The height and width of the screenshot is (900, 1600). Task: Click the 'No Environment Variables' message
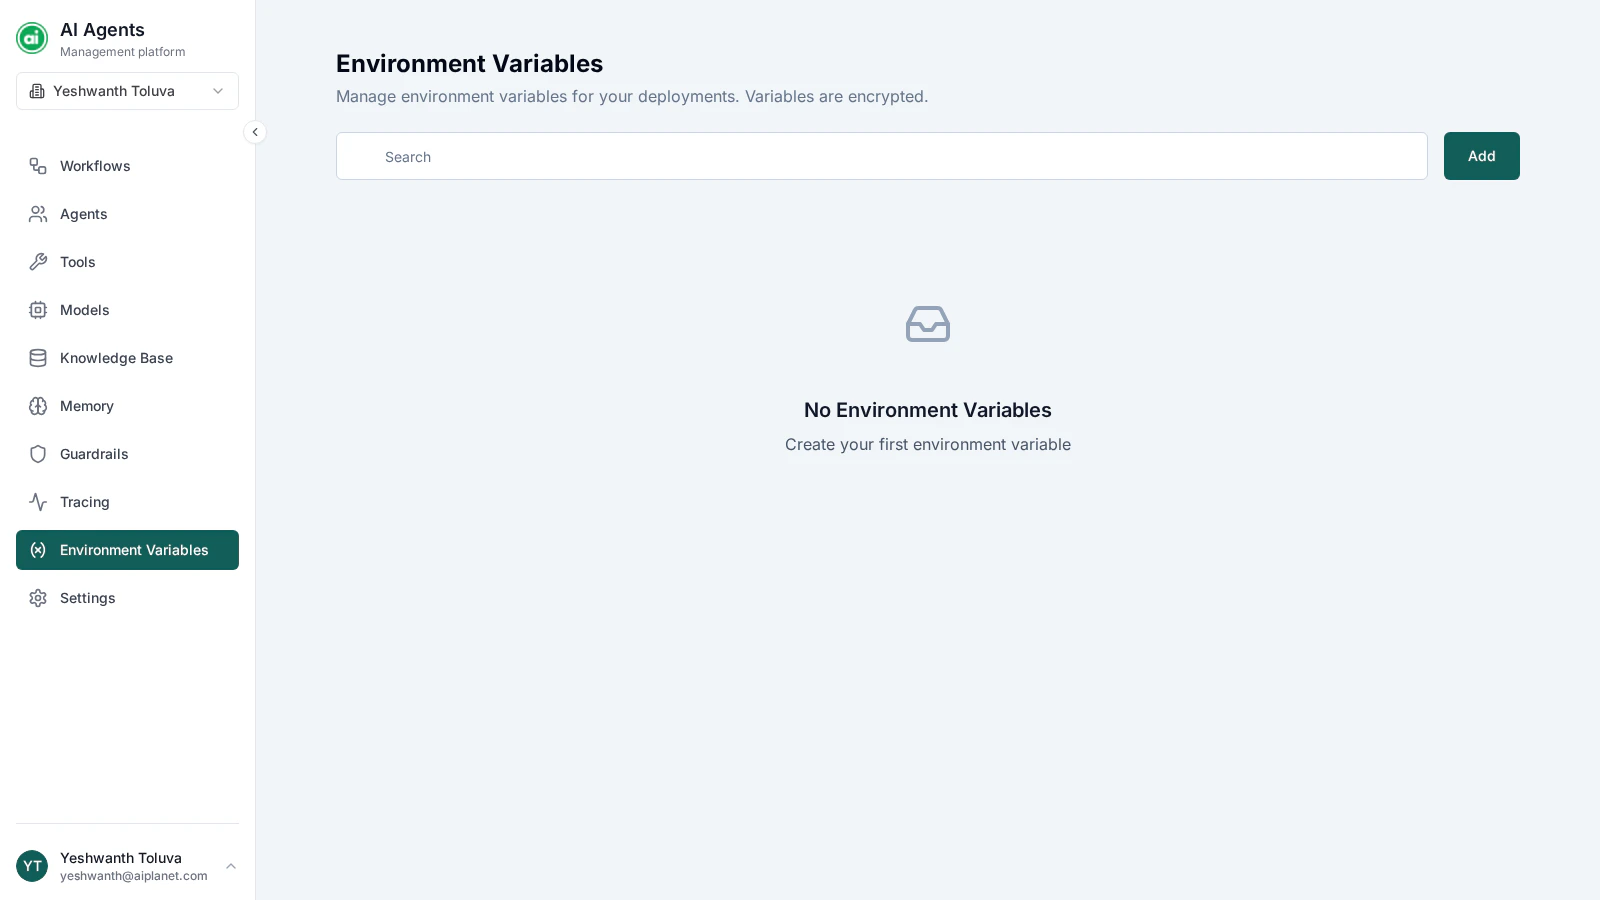point(928,410)
